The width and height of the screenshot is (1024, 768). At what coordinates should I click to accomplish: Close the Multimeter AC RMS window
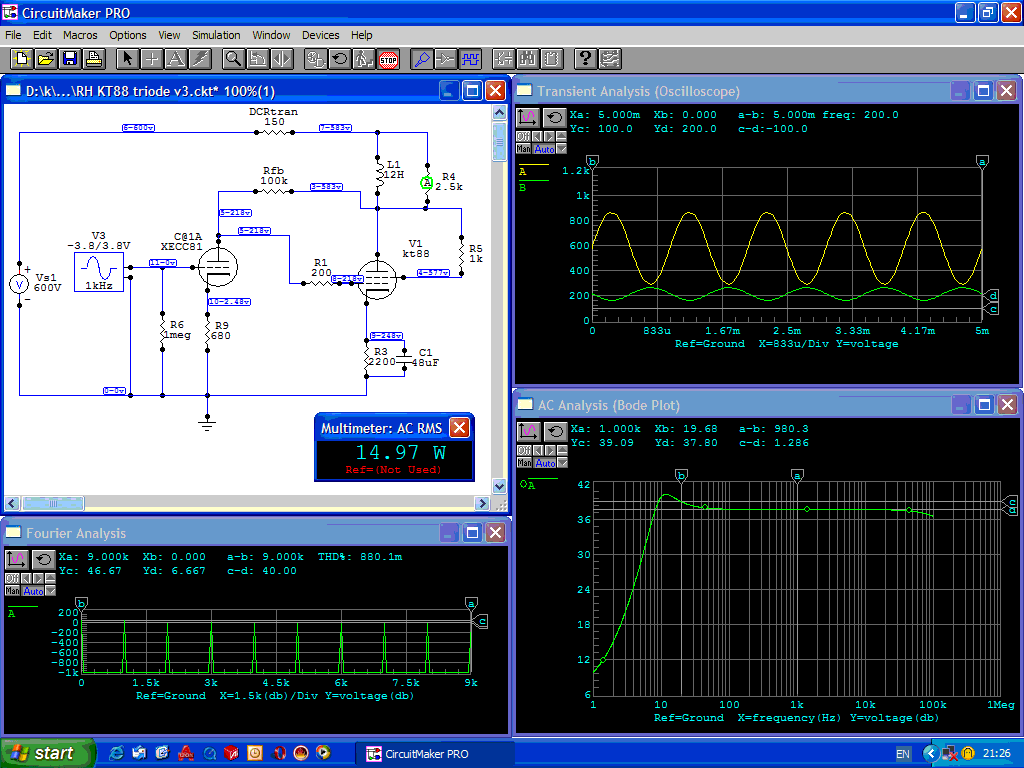pyautogui.click(x=460, y=428)
